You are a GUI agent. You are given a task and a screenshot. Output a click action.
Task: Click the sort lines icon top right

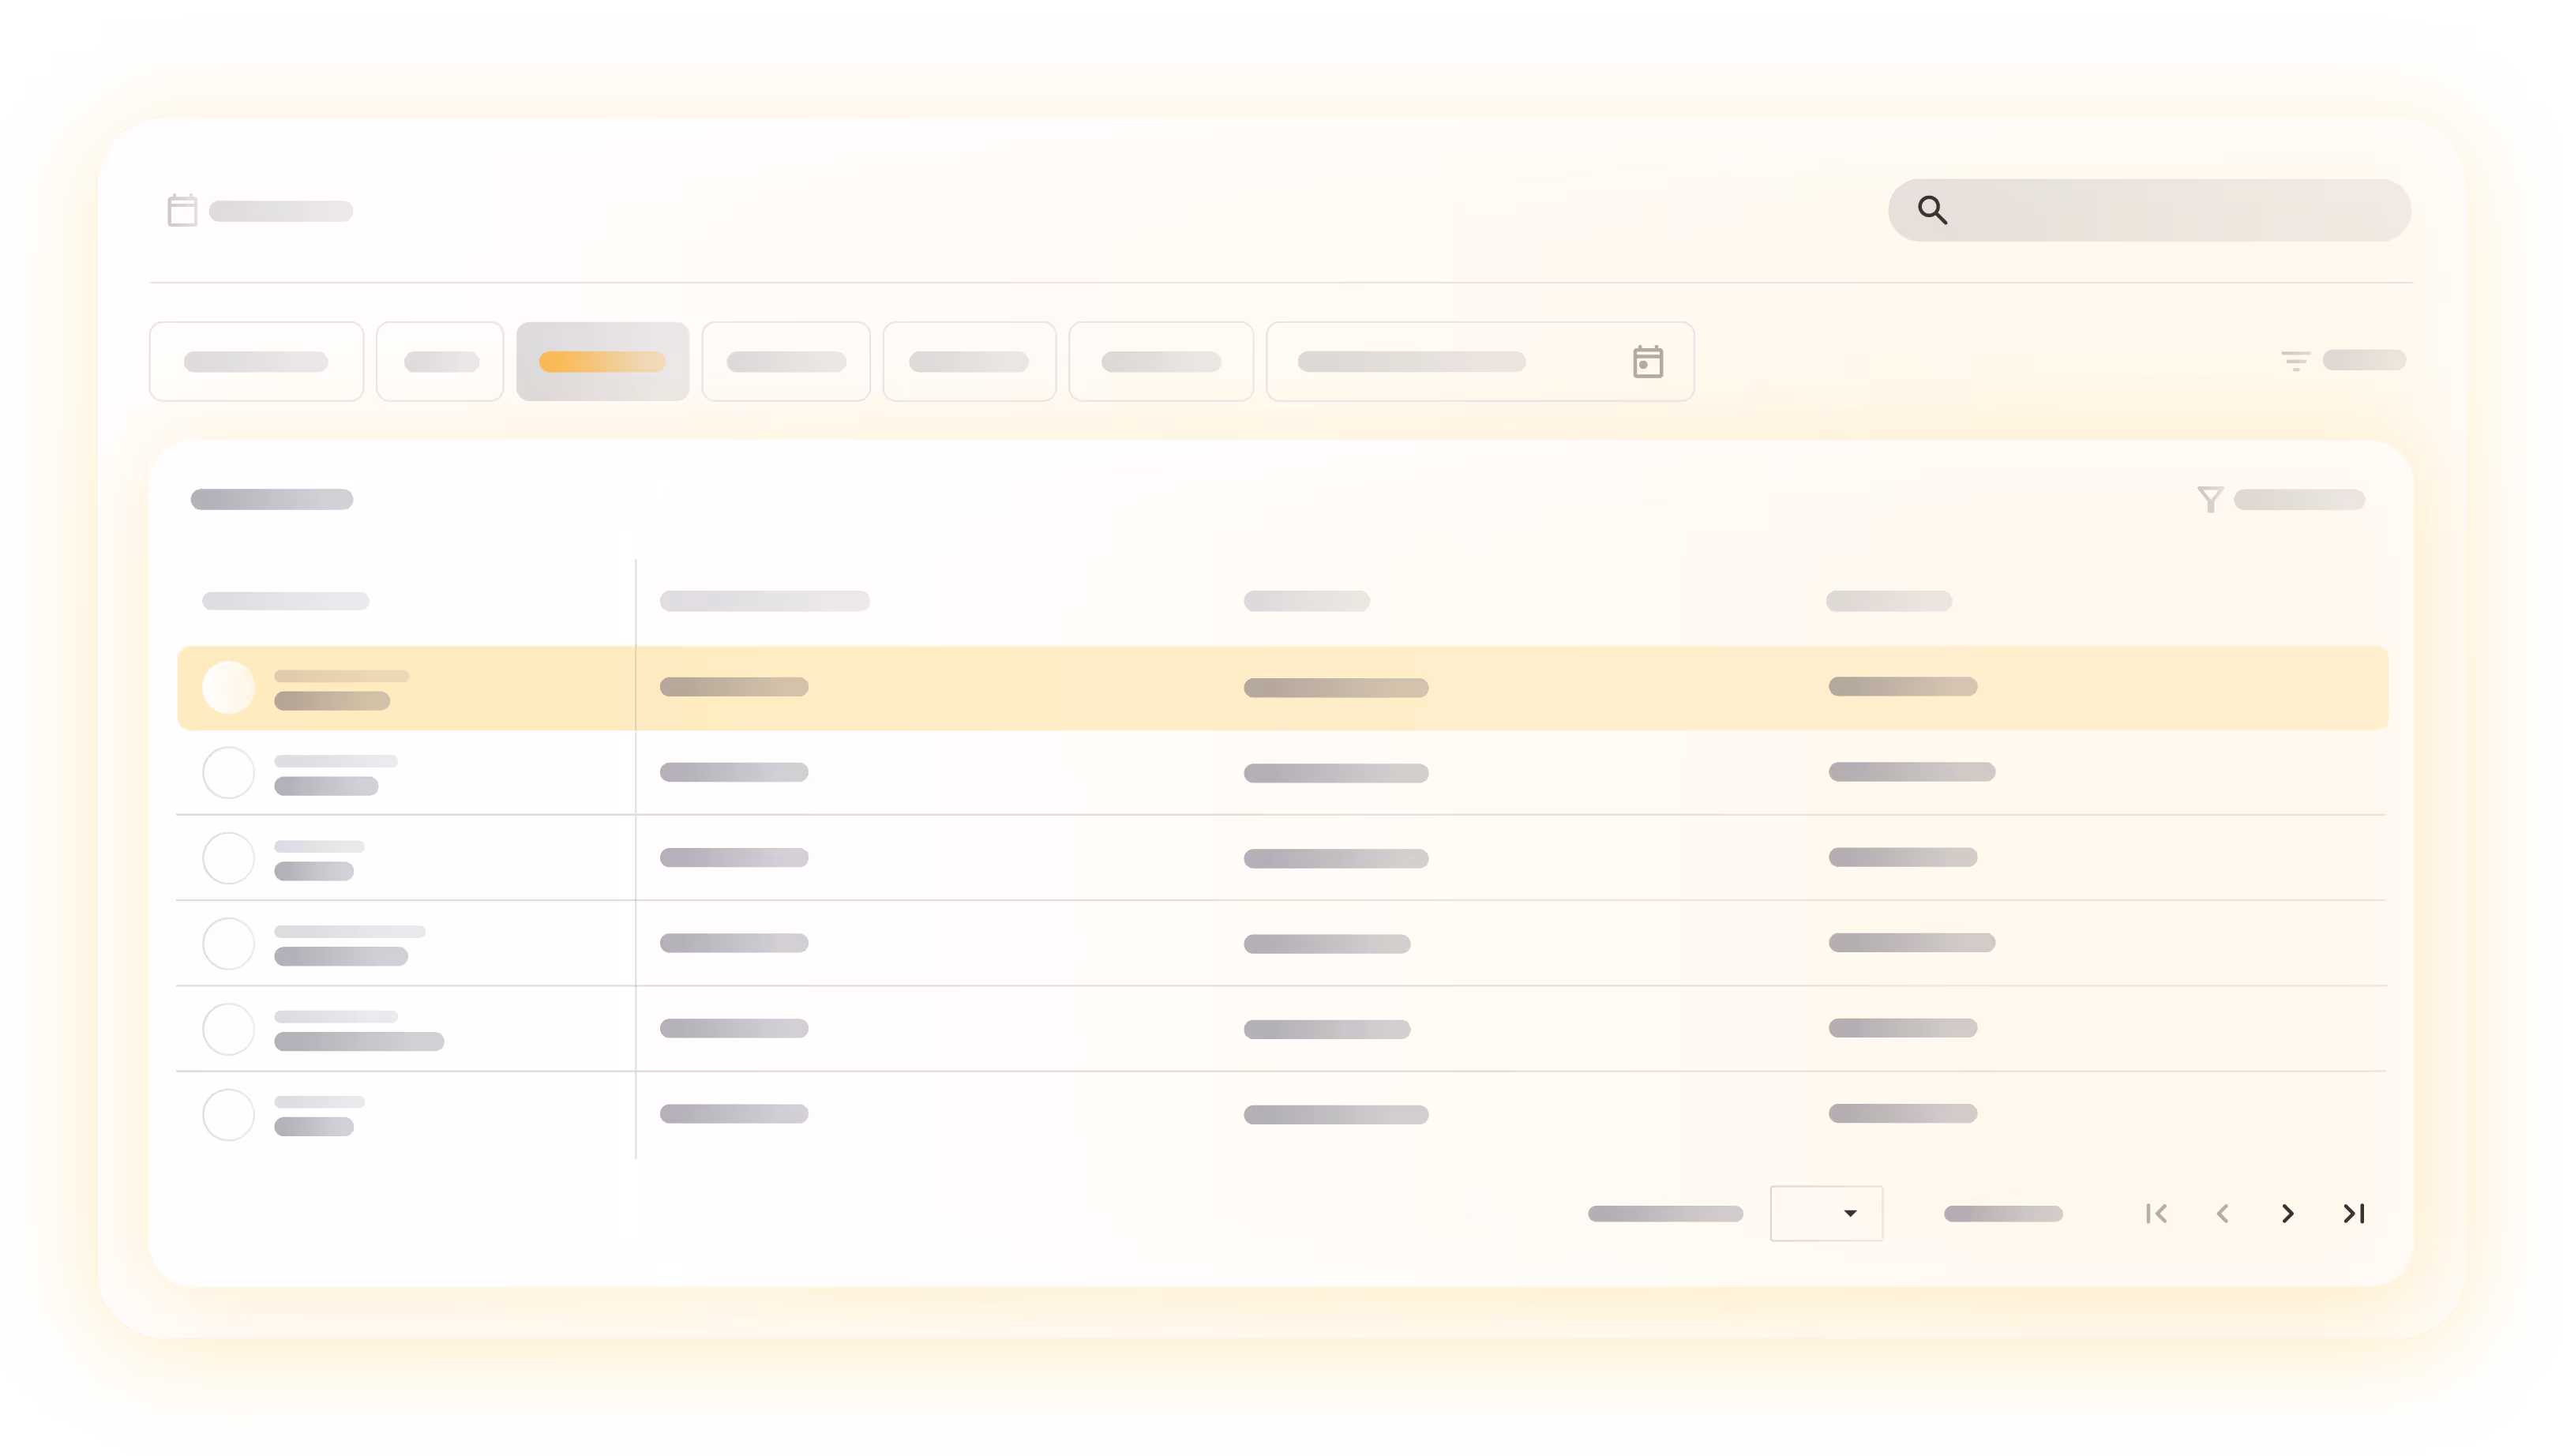[2295, 361]
